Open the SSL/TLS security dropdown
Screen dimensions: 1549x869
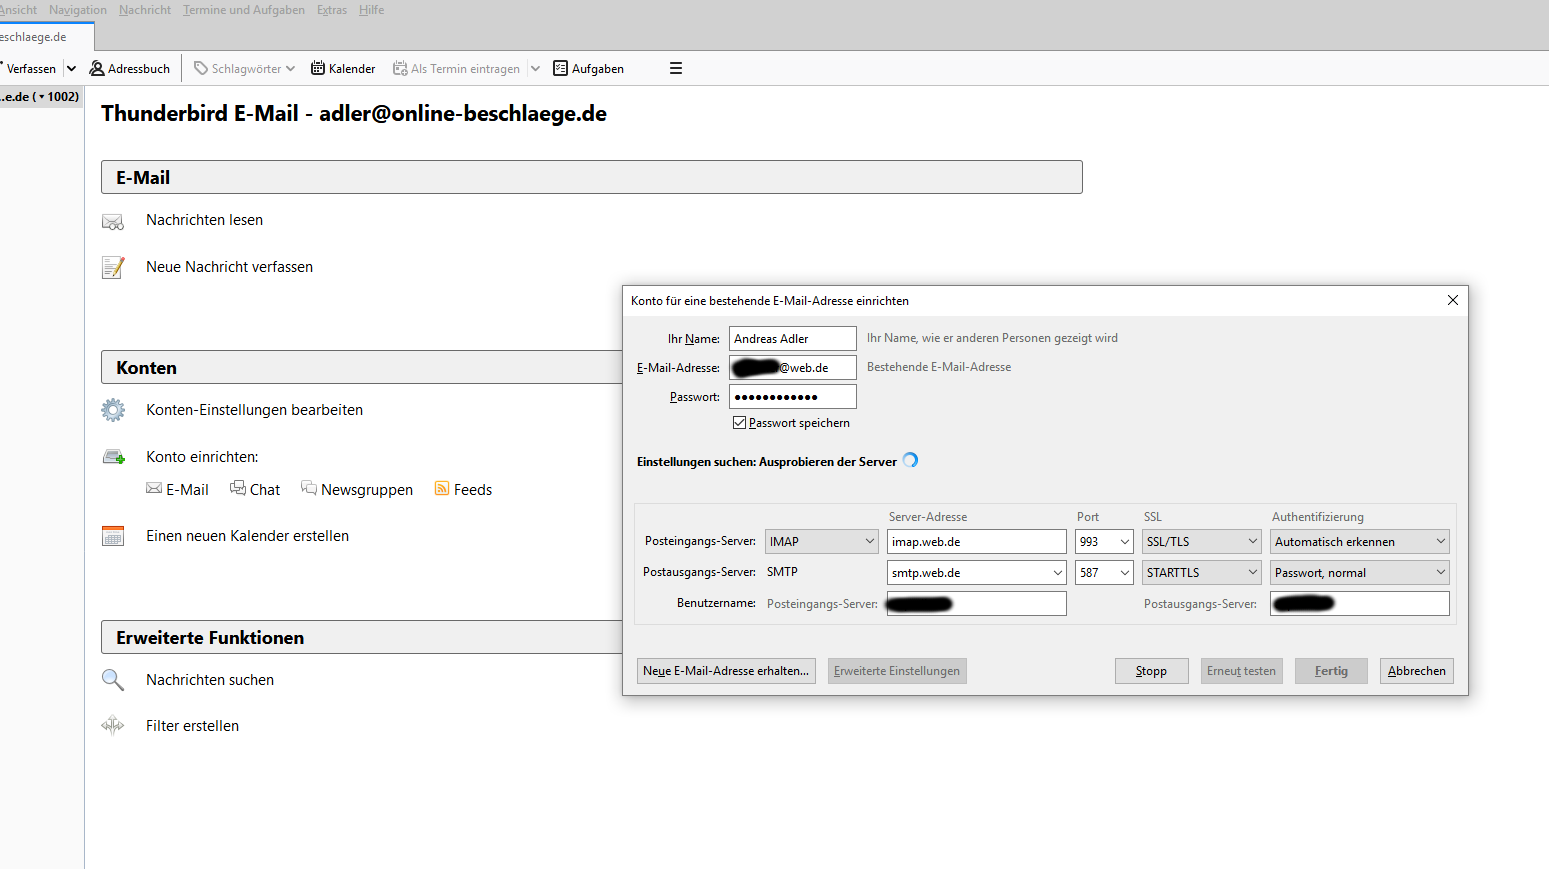tap(1201, 541)
